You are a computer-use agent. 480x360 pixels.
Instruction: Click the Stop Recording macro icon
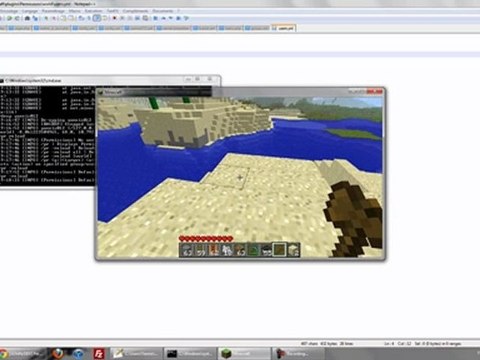tap(122, 18)
